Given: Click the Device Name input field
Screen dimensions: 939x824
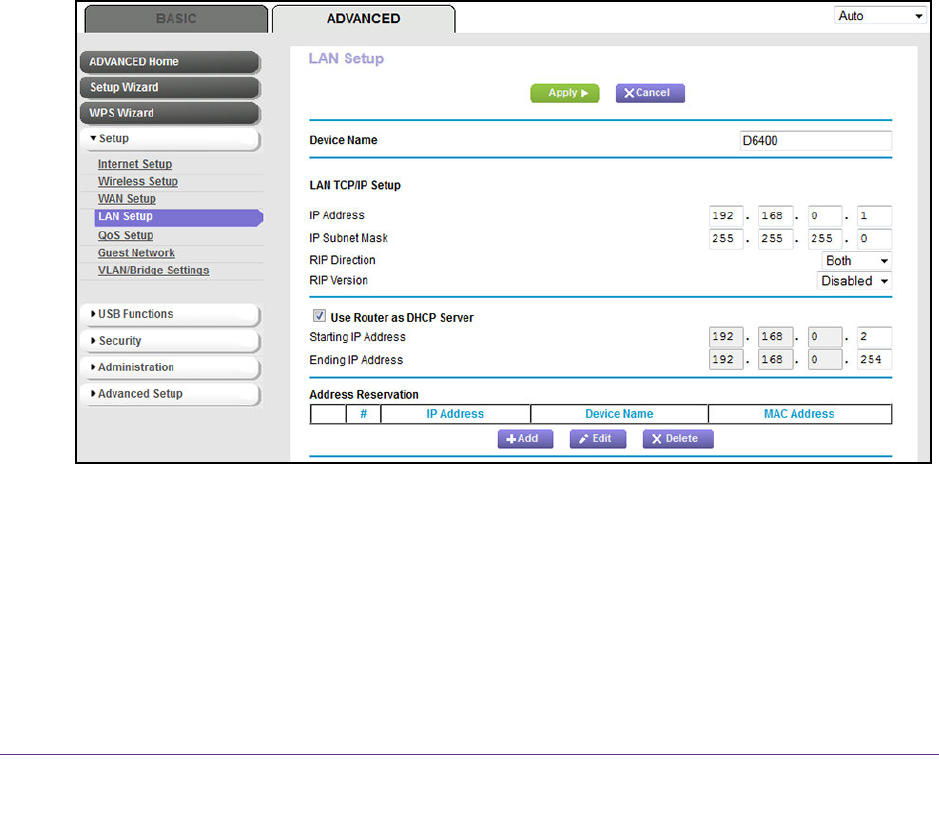Looking at the screenshot, I should (x=813, y=141).
